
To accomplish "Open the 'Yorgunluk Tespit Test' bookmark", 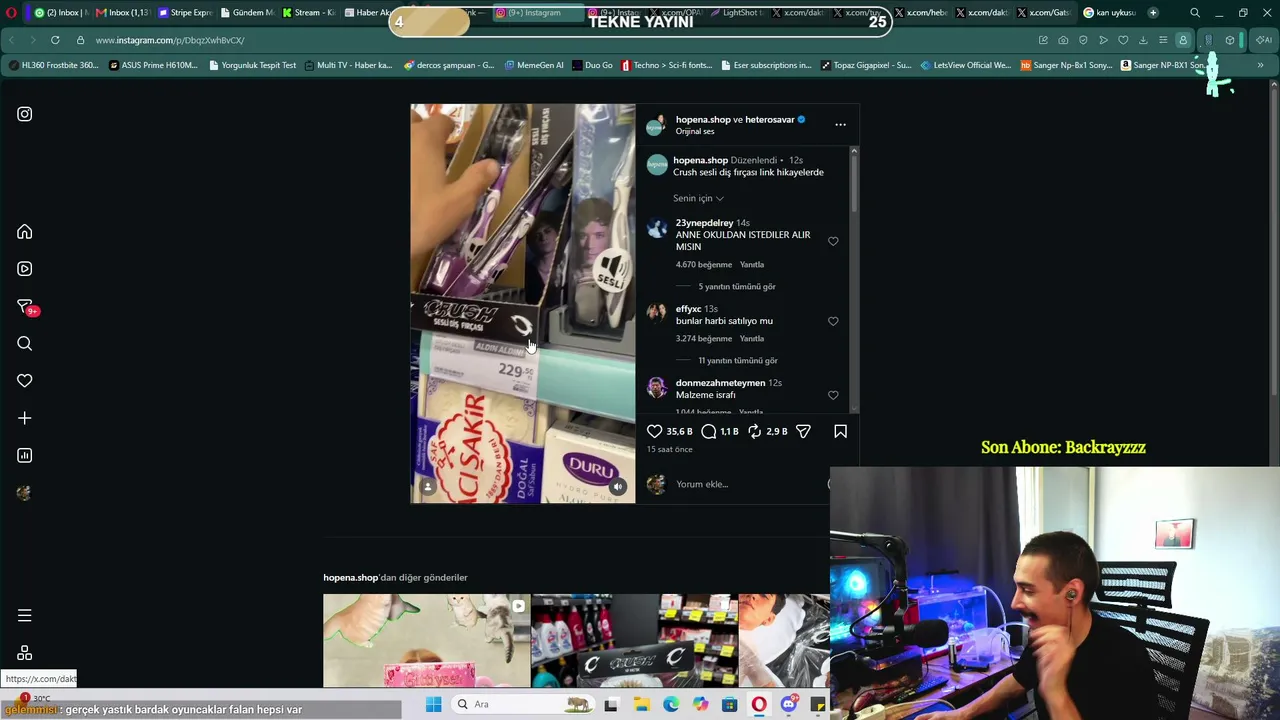I will [253, 65].
